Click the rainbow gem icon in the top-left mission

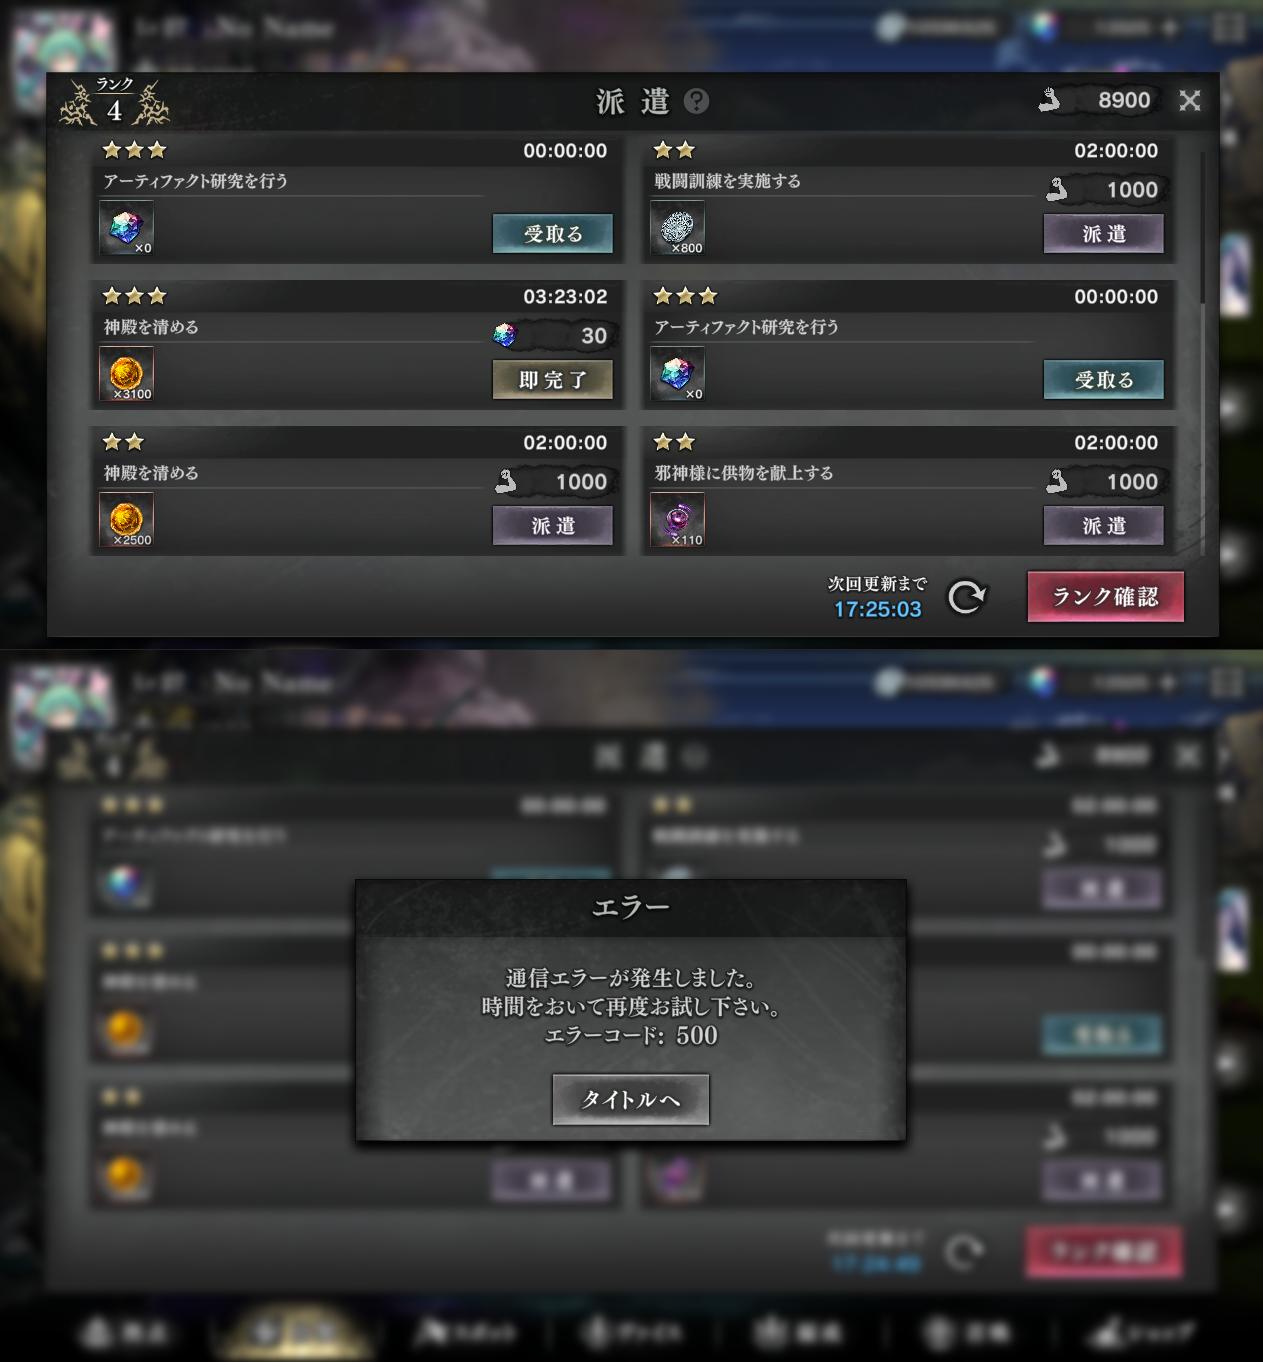point(126,227)
